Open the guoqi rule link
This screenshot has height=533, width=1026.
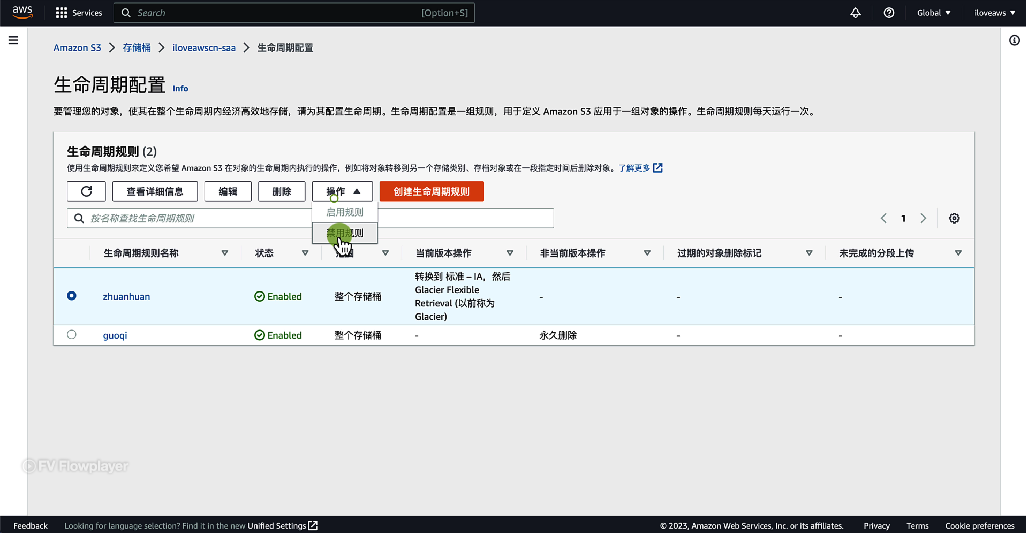(115, 335)
